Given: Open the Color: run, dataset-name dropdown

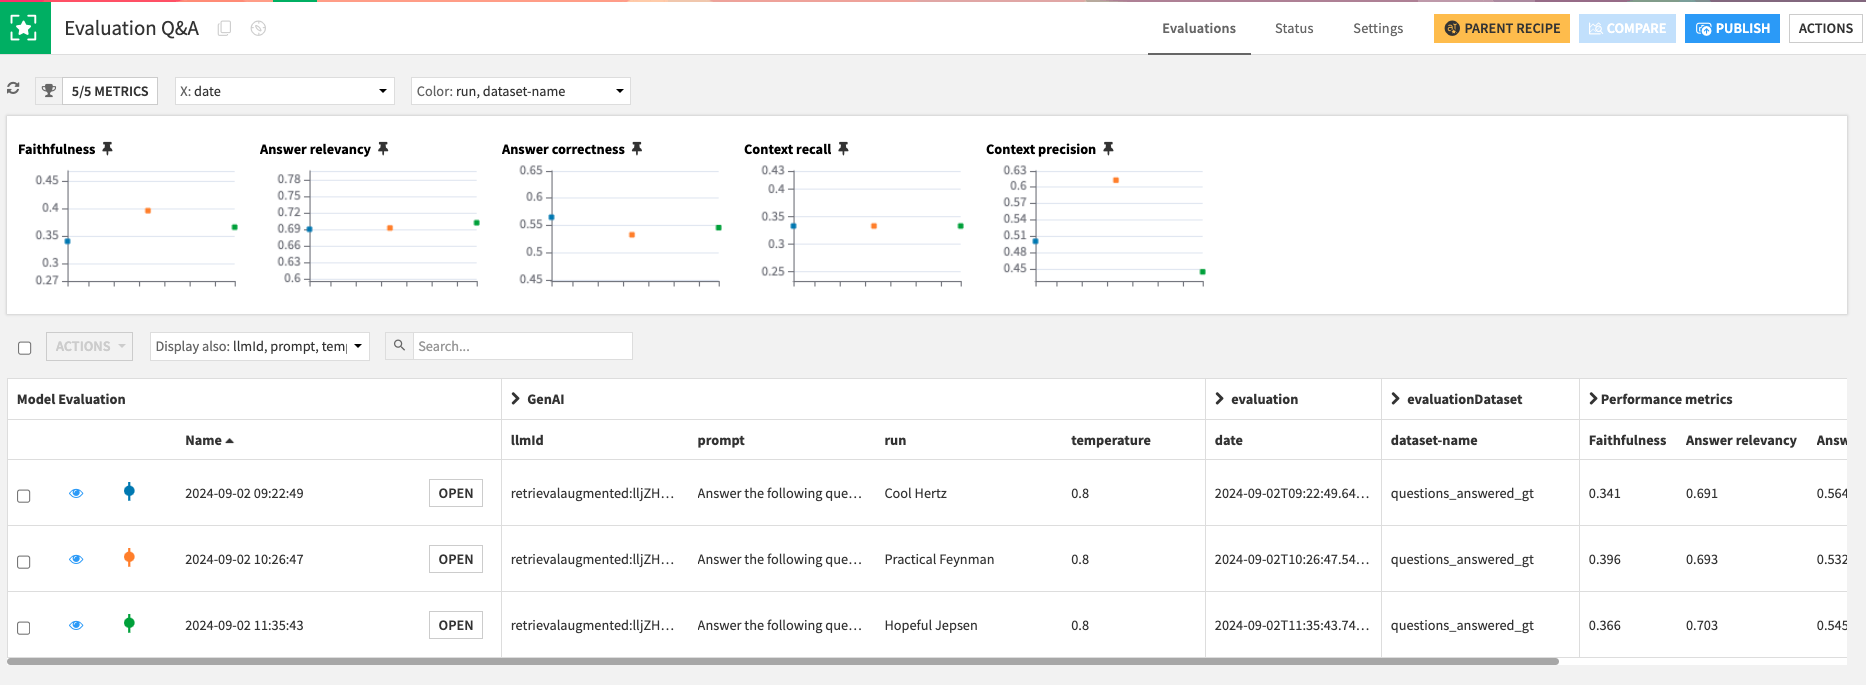Looking at the screenshot, I should 520,91.
